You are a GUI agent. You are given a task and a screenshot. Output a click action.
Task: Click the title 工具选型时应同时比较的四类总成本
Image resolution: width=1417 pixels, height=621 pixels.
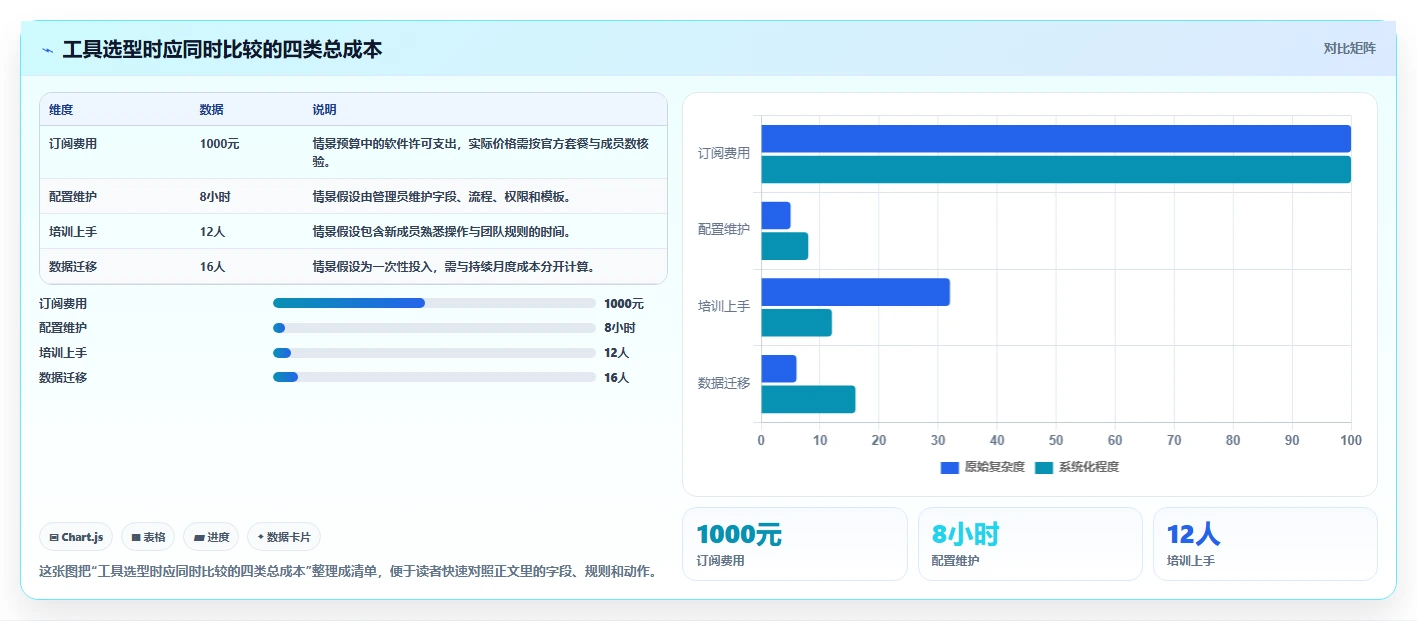point(222,49)
